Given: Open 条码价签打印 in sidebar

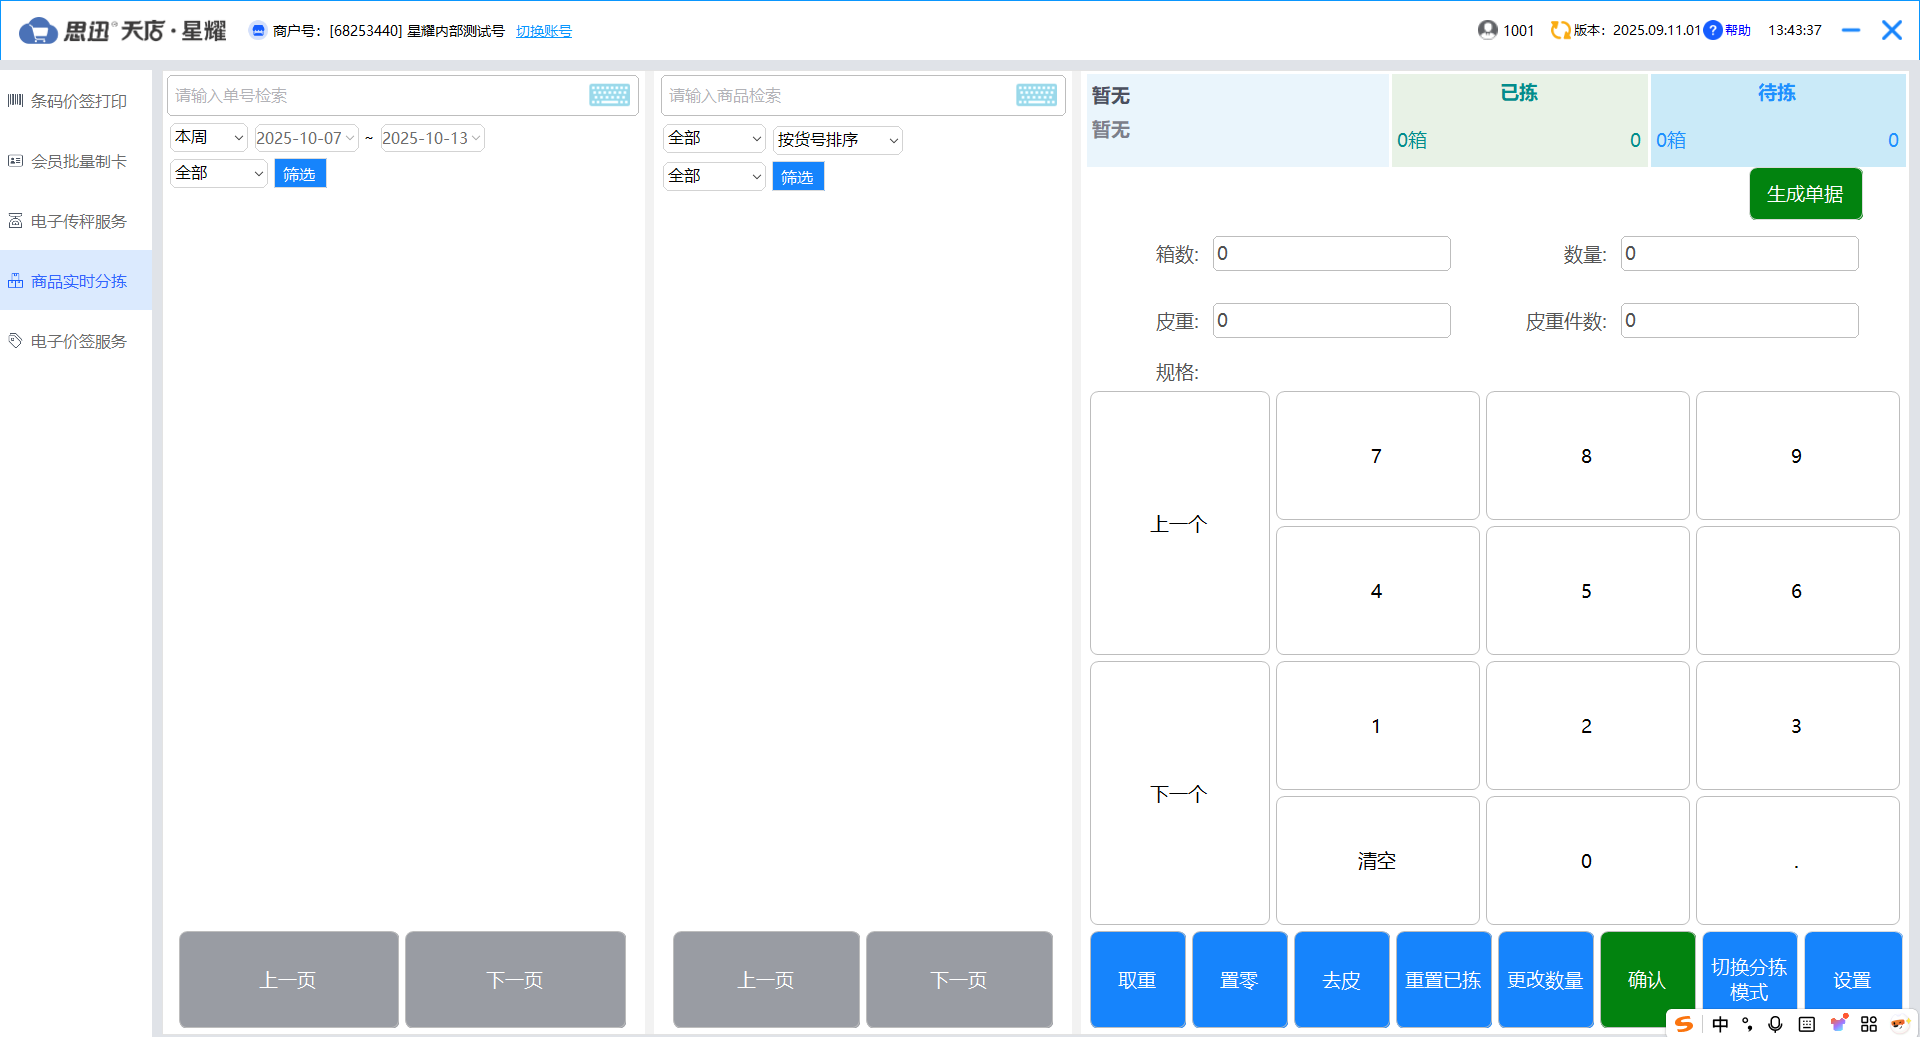Looking at the screenshot, I should point(78,101).
